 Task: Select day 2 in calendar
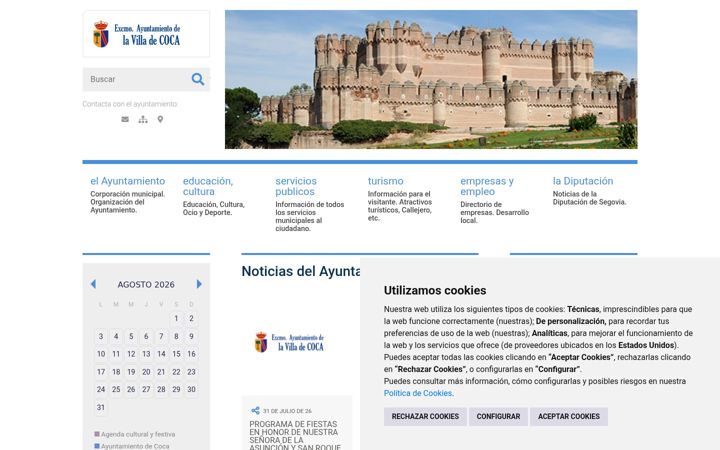tap(191, 319)
